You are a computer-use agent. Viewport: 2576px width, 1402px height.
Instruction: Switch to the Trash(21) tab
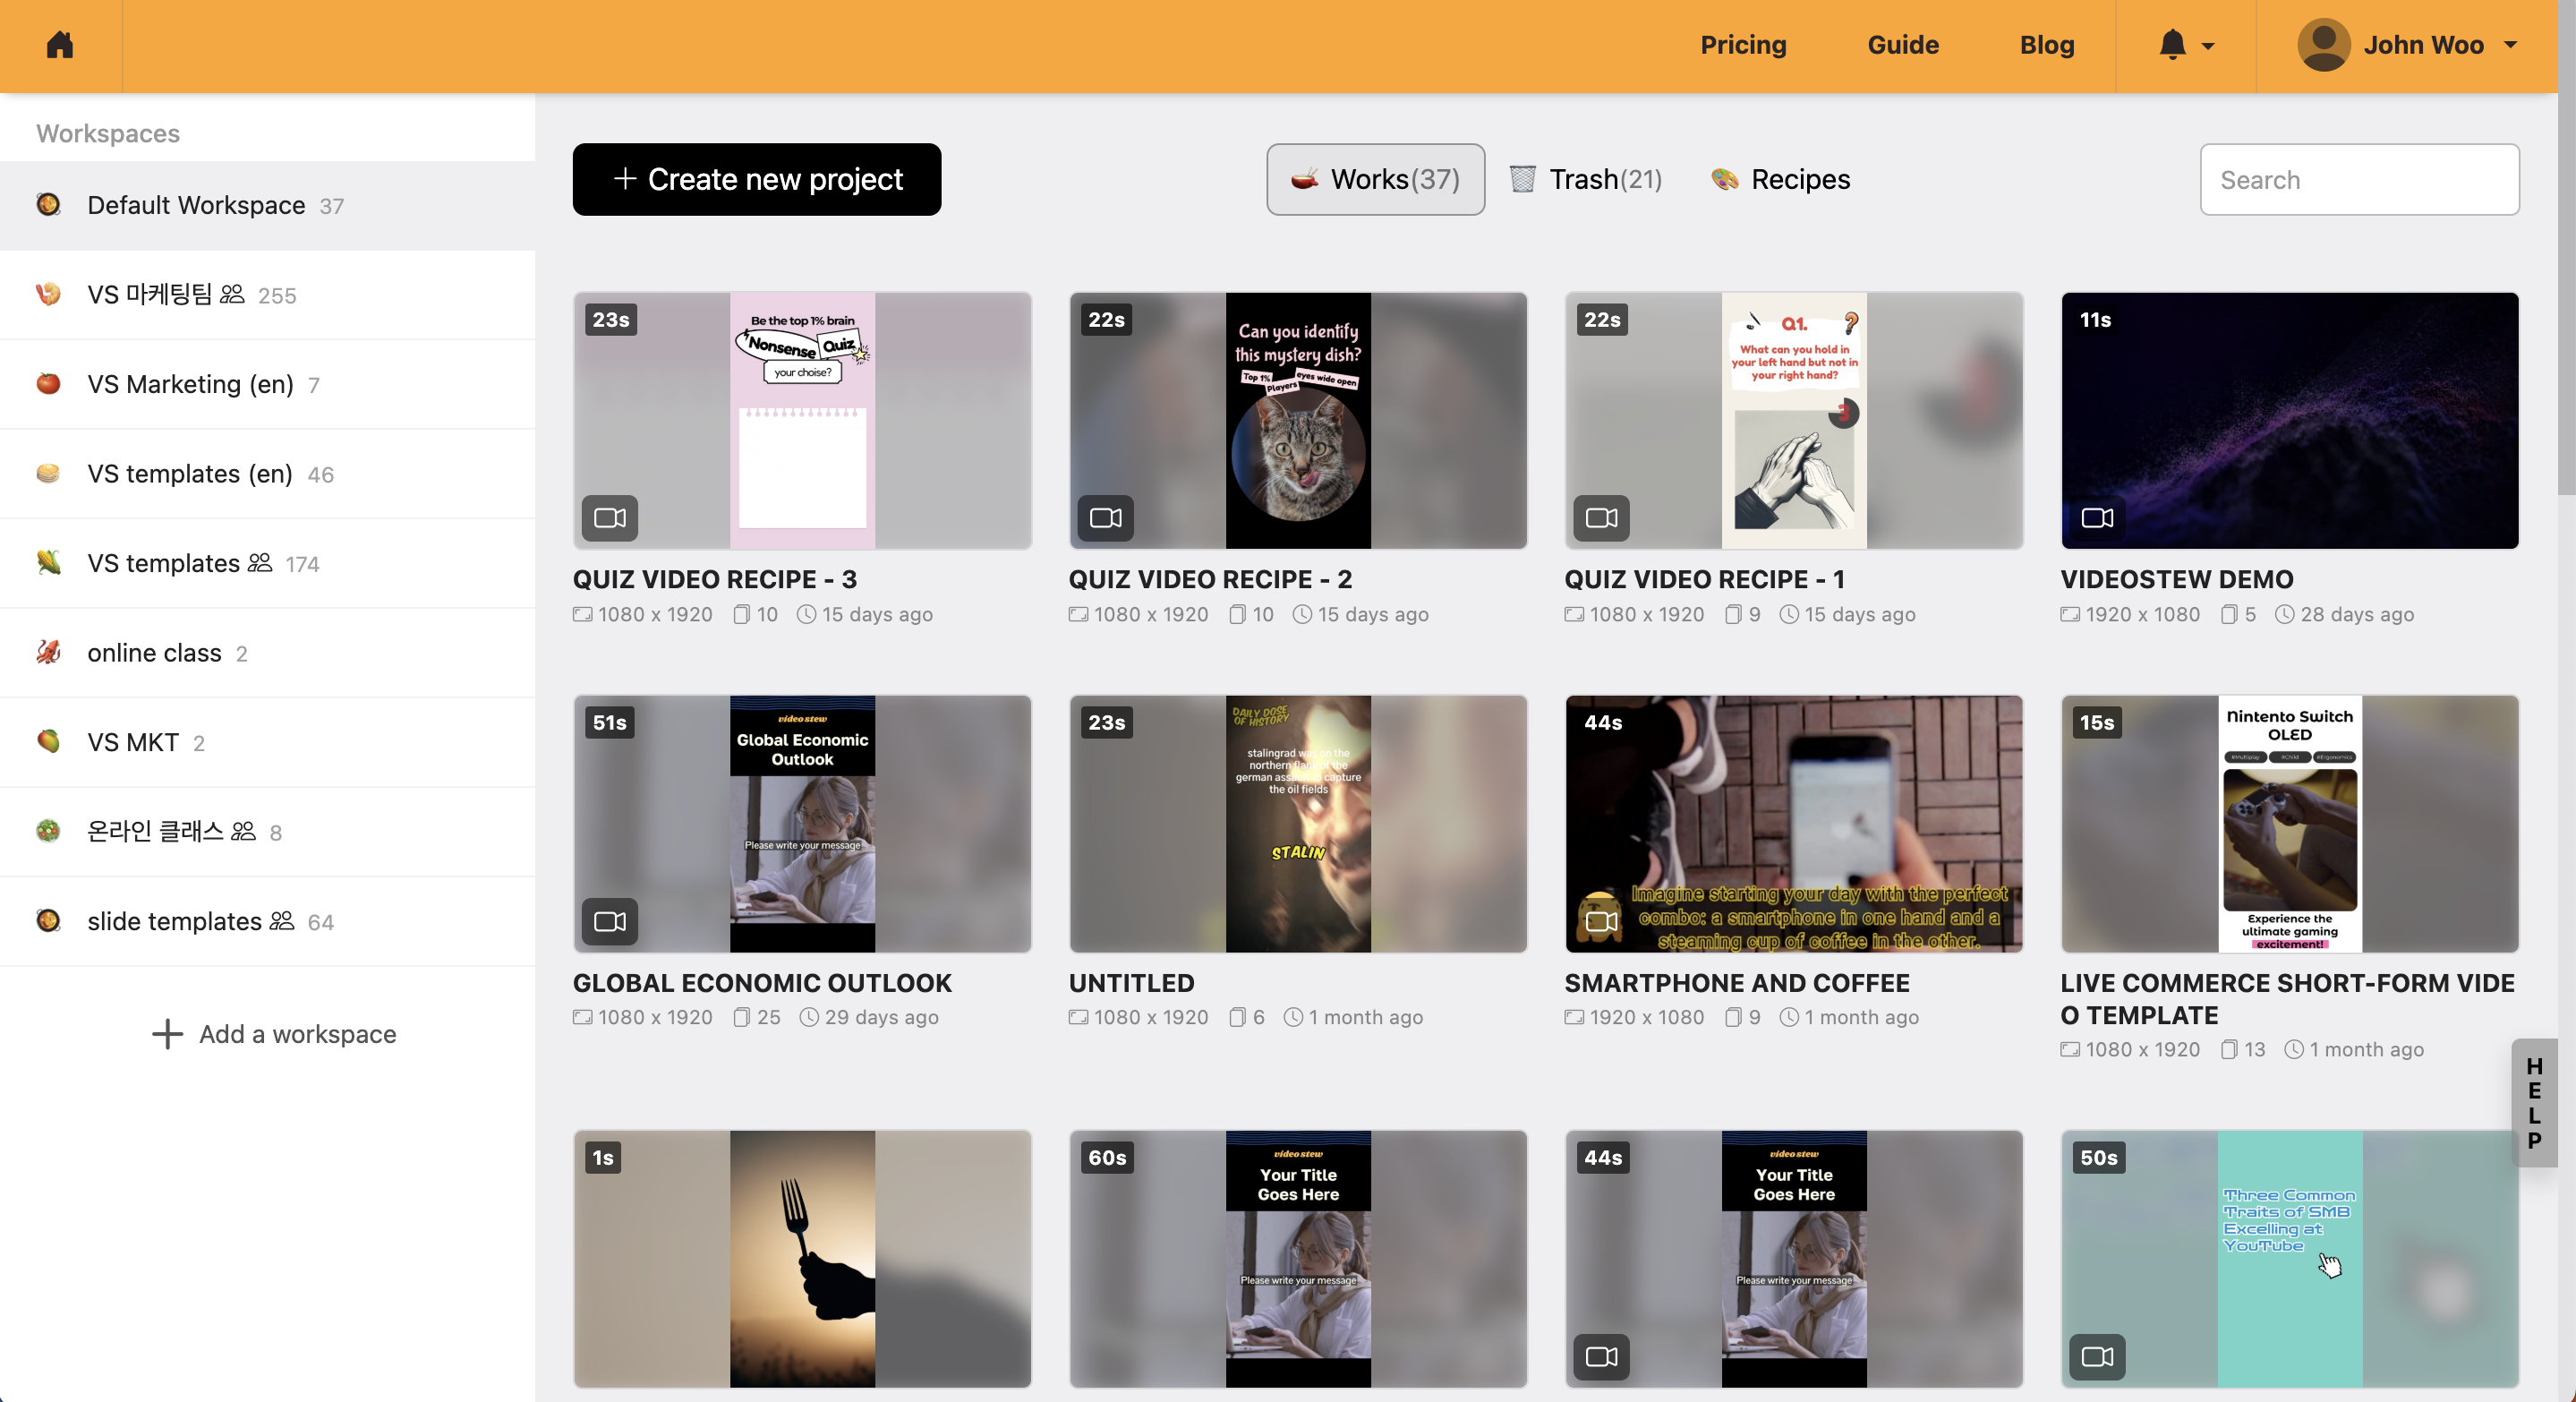tap(1587, 179)
